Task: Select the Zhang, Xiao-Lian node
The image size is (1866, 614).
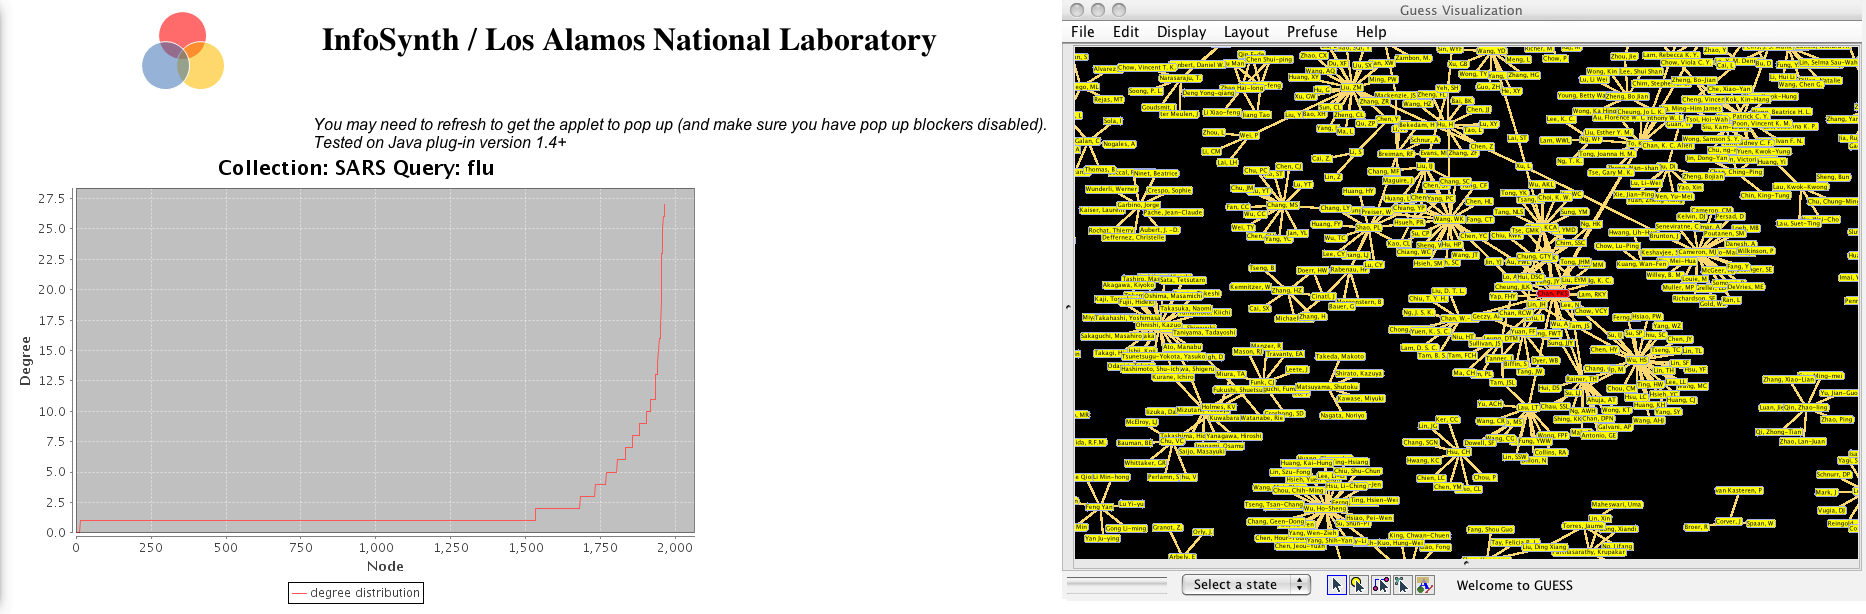Action: (x=1788, y=379)
